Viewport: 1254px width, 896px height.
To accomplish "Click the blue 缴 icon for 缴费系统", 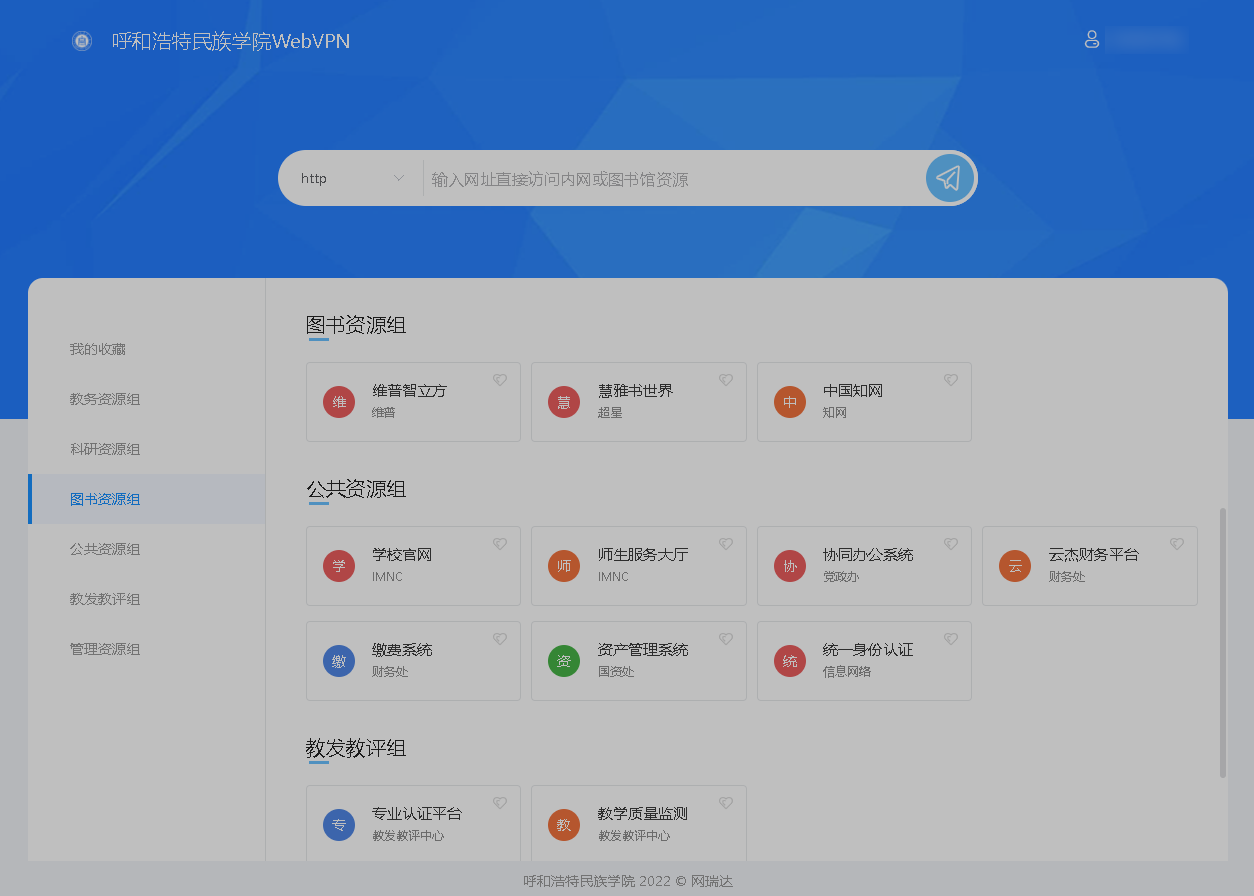I will 339,661.
